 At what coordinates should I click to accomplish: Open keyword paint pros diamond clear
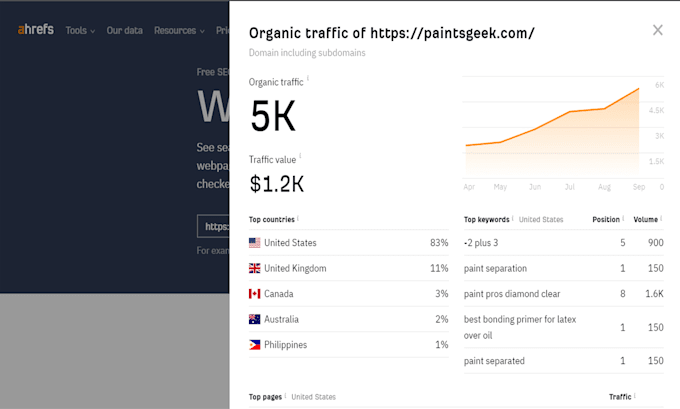[x=512, y=294]
